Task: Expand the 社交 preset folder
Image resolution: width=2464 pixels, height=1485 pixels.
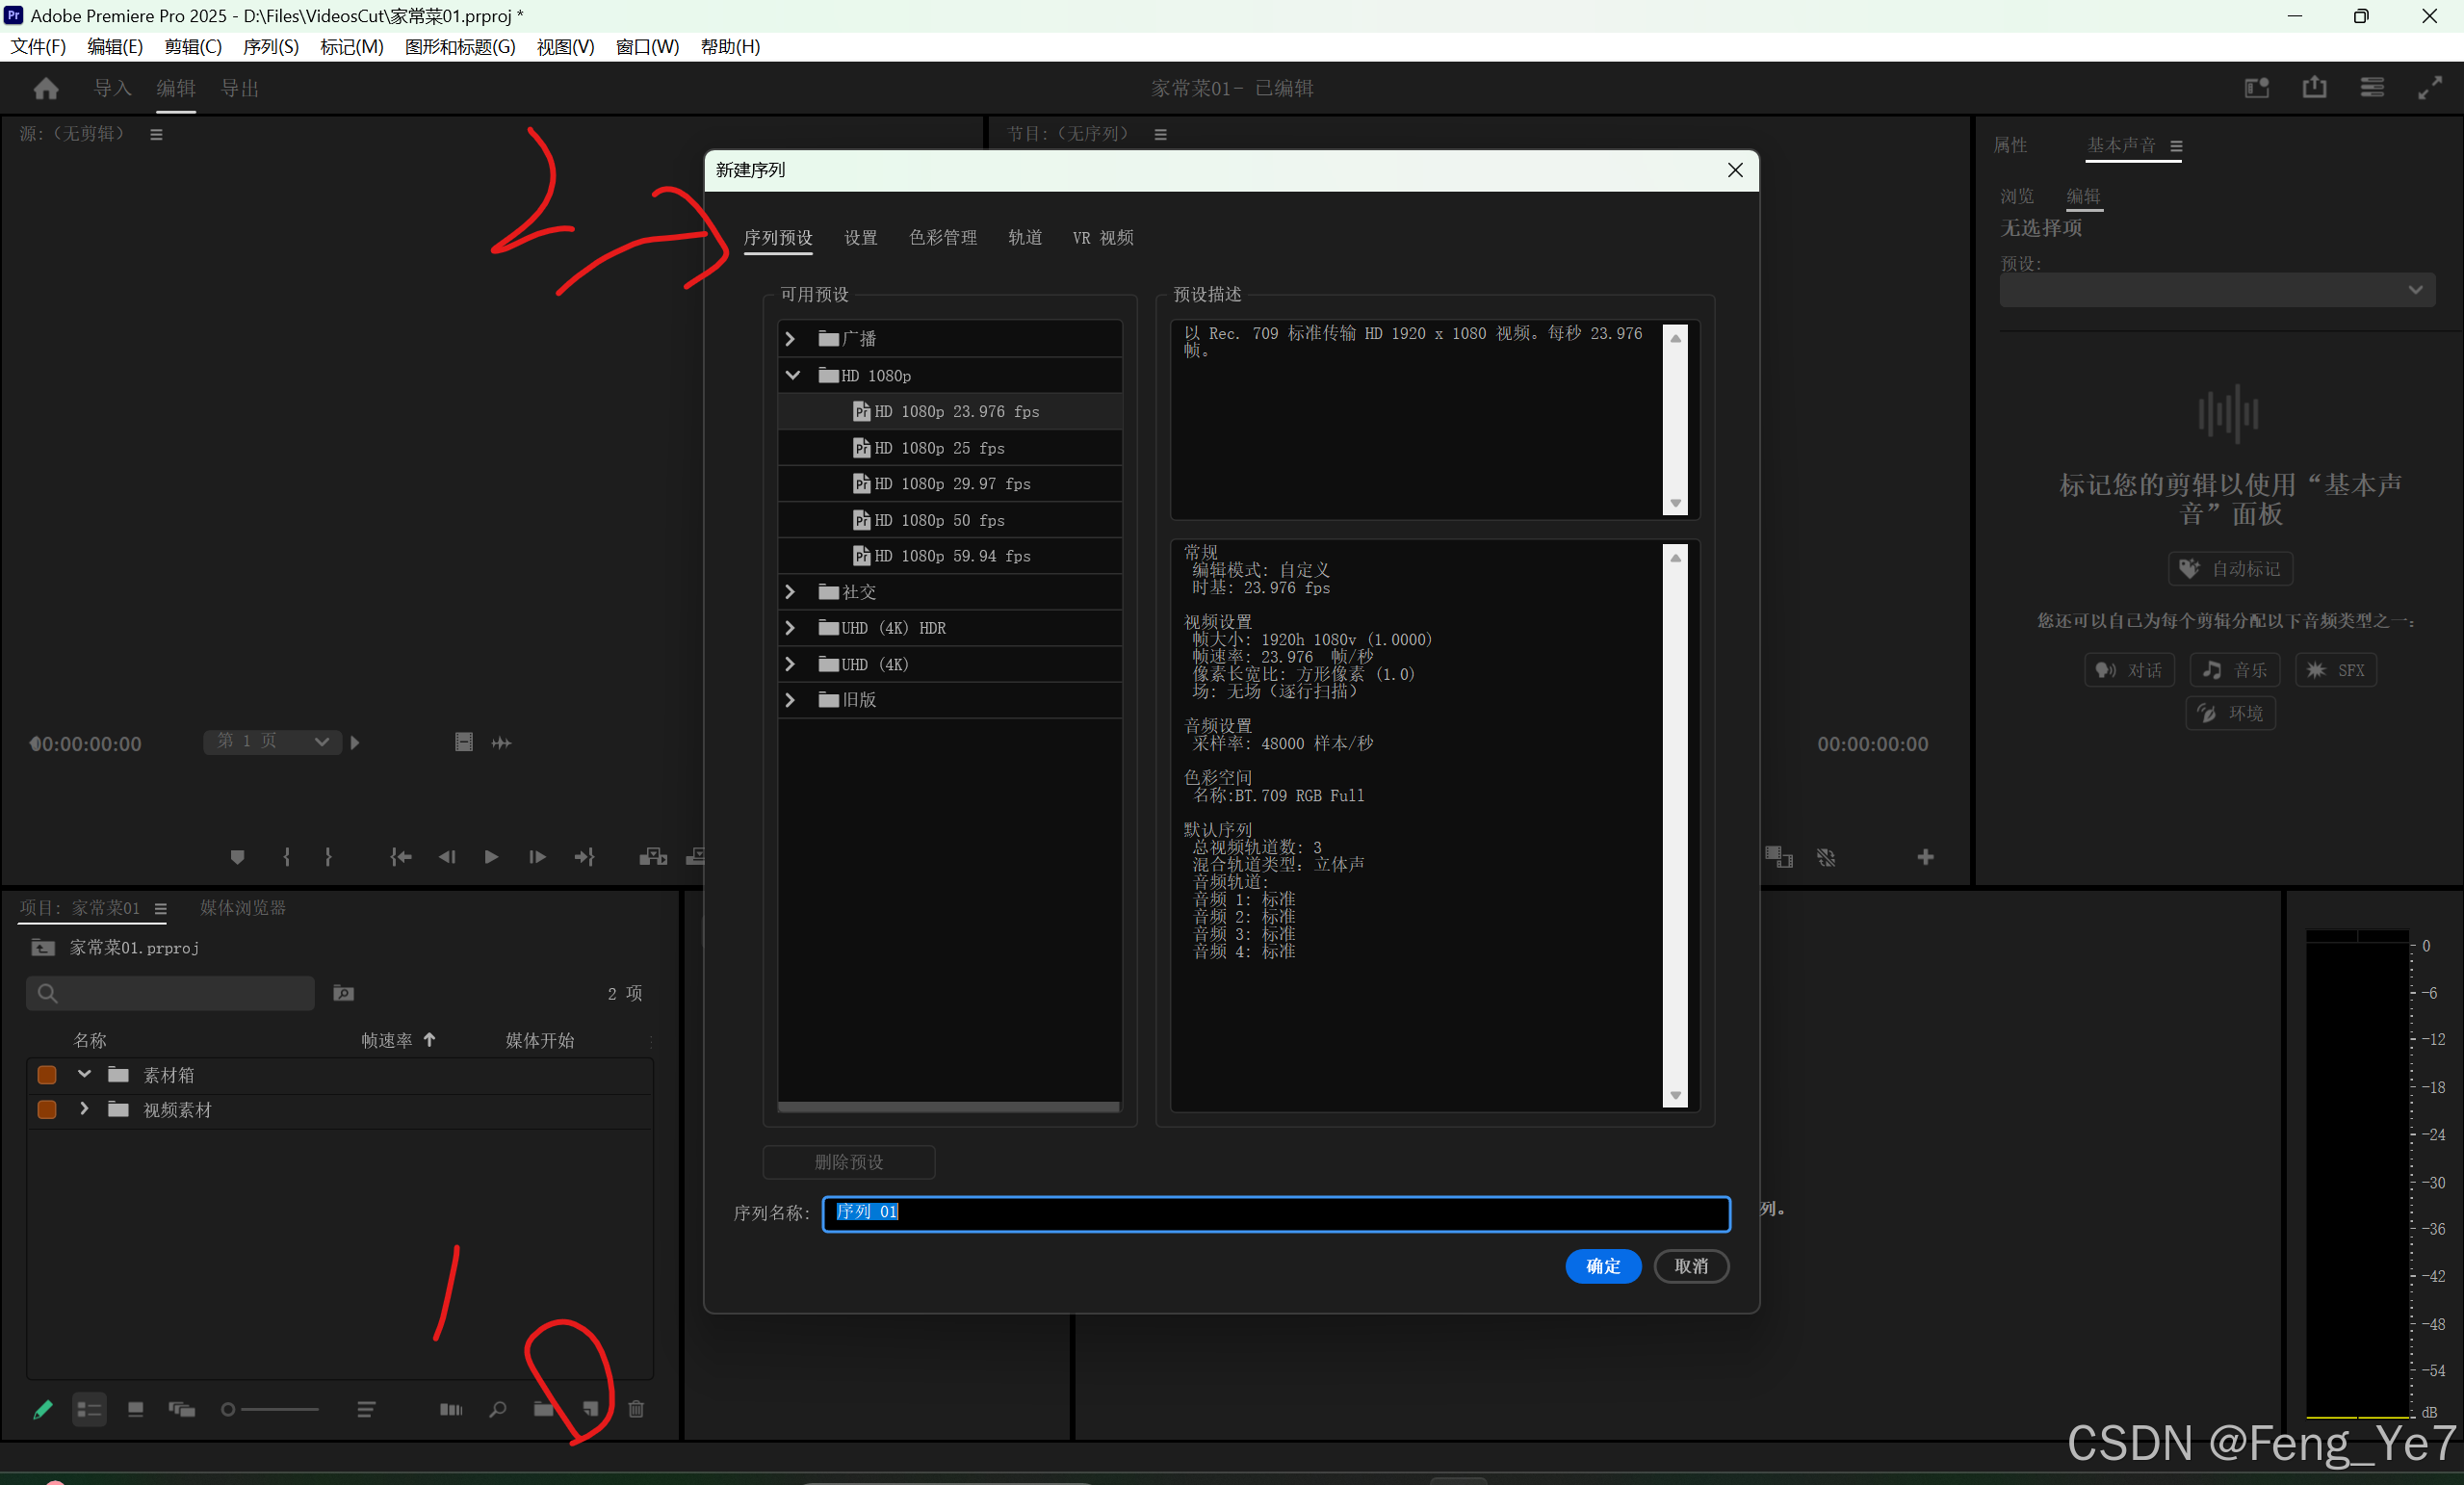Action: click(x=790, y=592)
